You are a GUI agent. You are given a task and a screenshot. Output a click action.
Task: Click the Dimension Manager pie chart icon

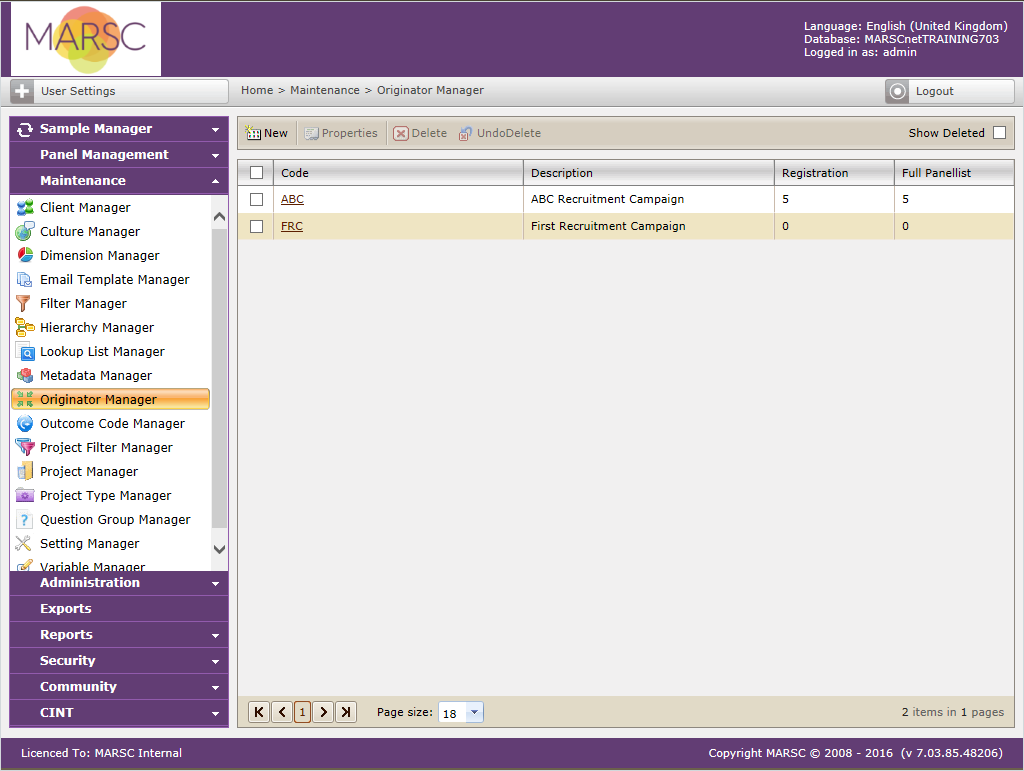(x=25, y=255)
